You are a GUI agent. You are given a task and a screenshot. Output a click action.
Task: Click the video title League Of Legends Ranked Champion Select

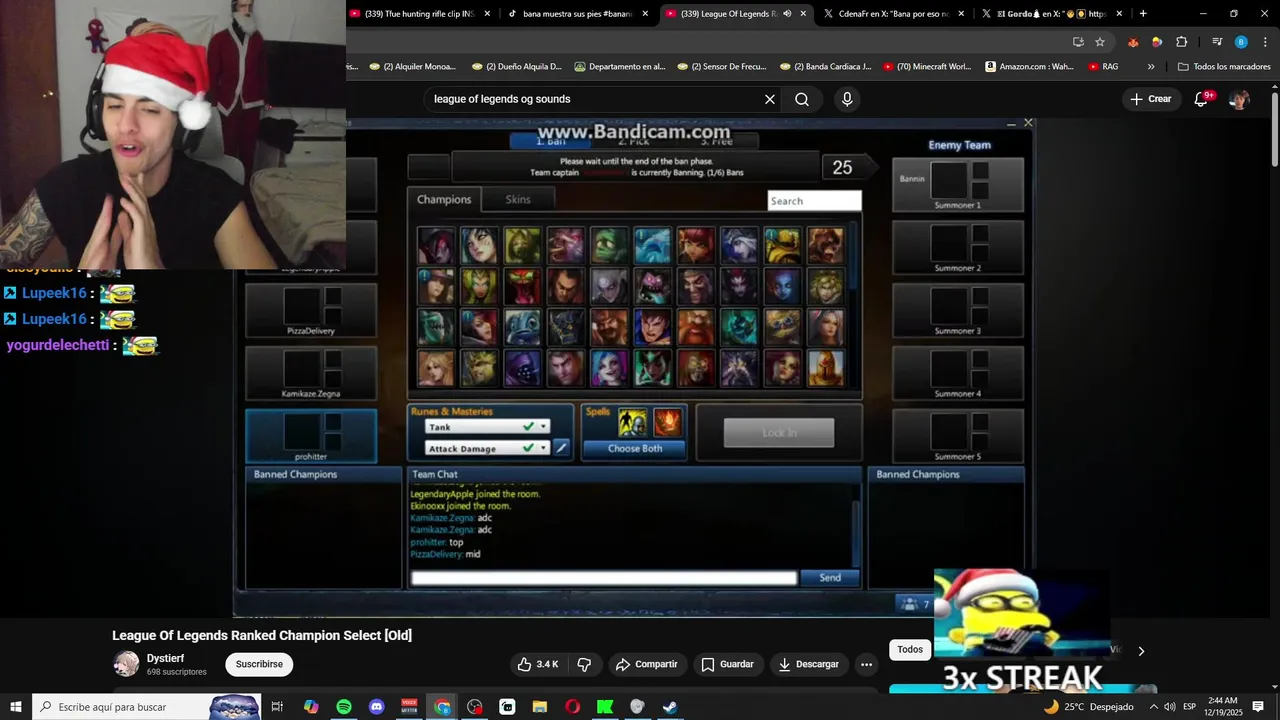click(262, 635)
